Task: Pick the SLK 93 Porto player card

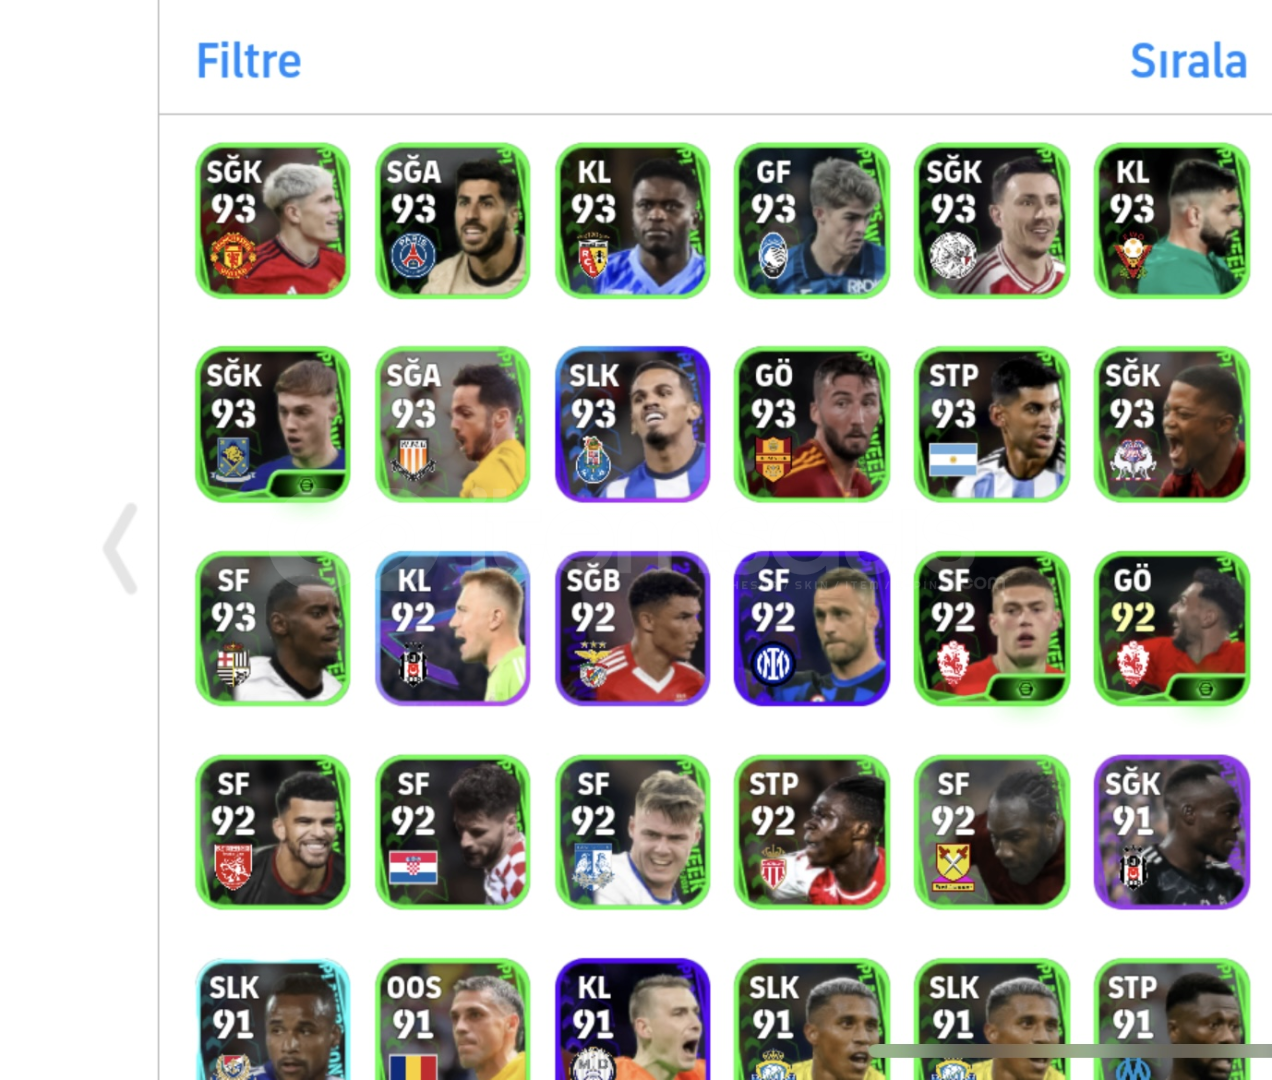Action: click(632, 424)
